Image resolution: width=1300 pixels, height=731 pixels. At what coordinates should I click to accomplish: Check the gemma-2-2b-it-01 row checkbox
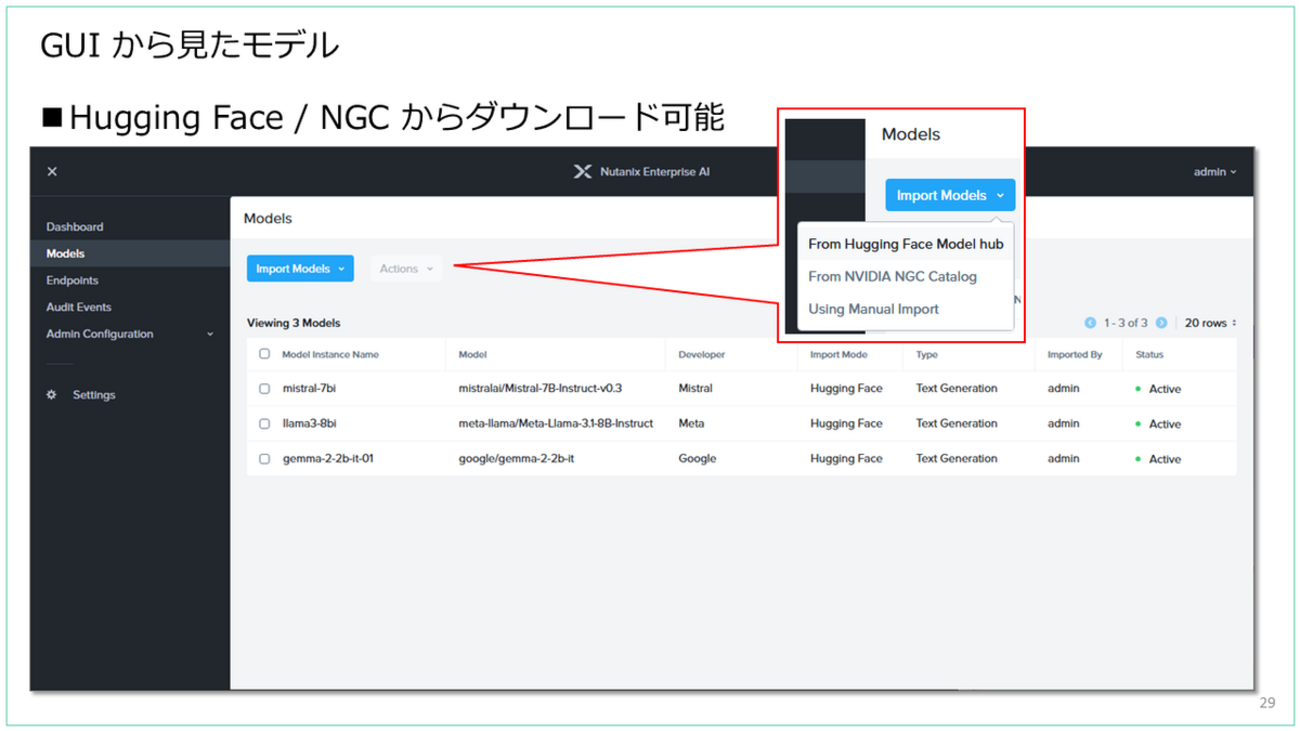click(x=264, y=459)
